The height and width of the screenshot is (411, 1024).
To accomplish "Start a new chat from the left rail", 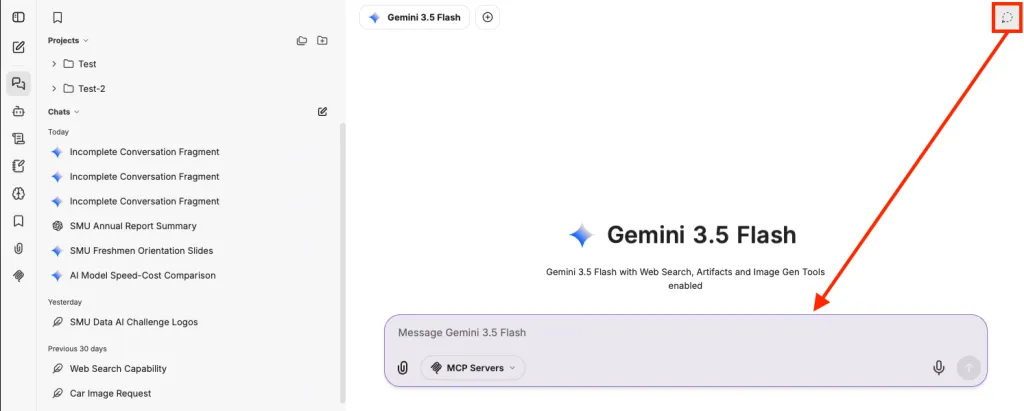I will pyautogui.click(x=18, y=47).
